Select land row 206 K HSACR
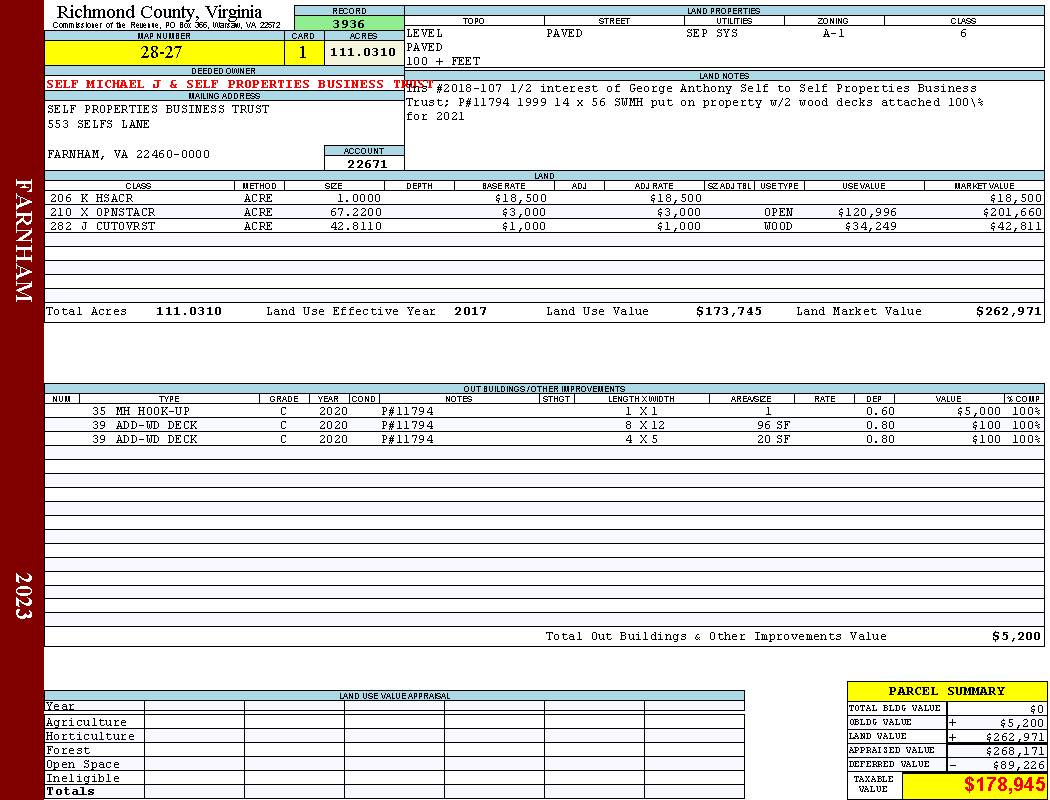Screen dimensions: 1050x800 (544, 198)
